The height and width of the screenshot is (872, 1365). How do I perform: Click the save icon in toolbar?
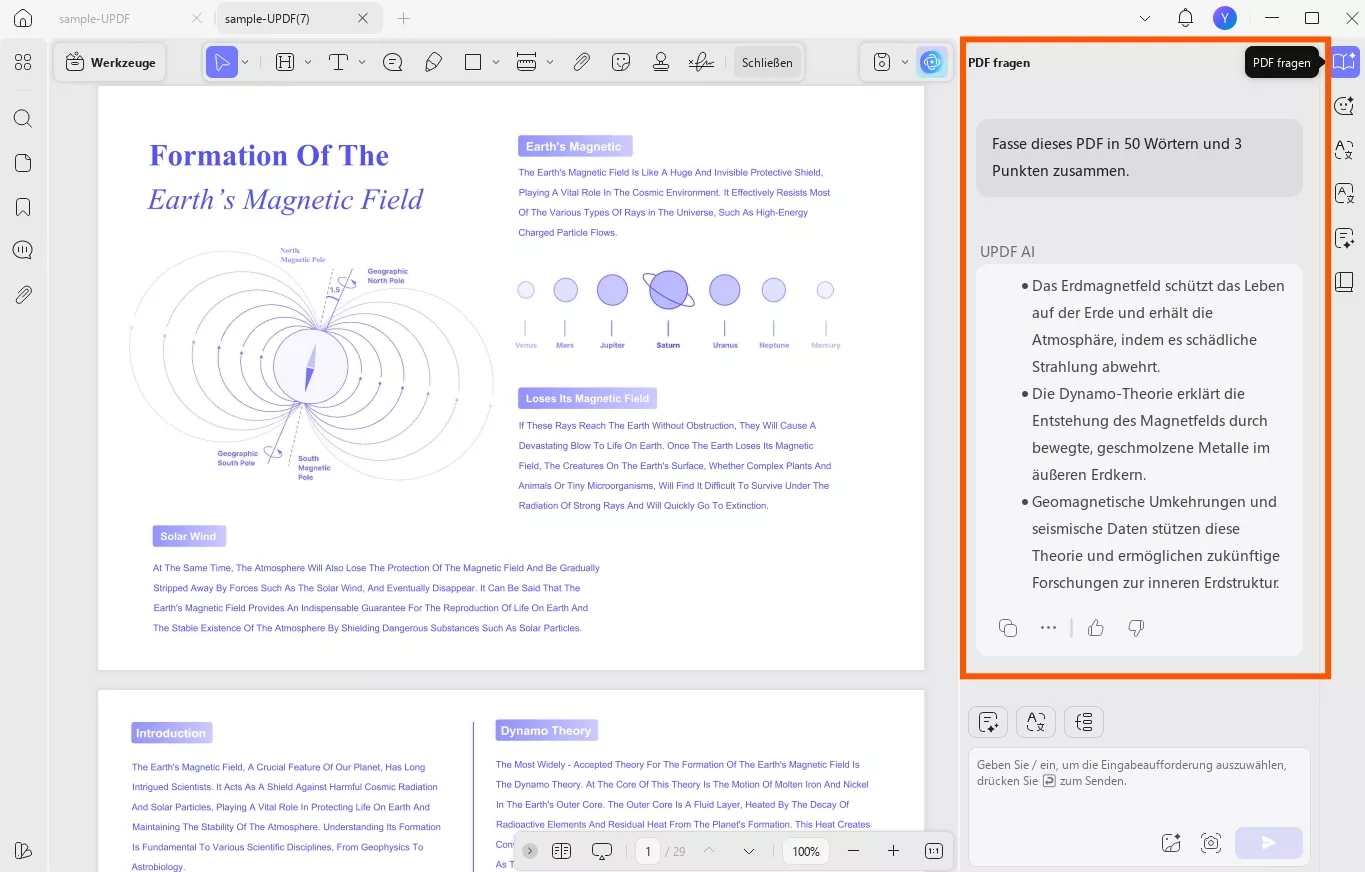(x=882, y=62)
